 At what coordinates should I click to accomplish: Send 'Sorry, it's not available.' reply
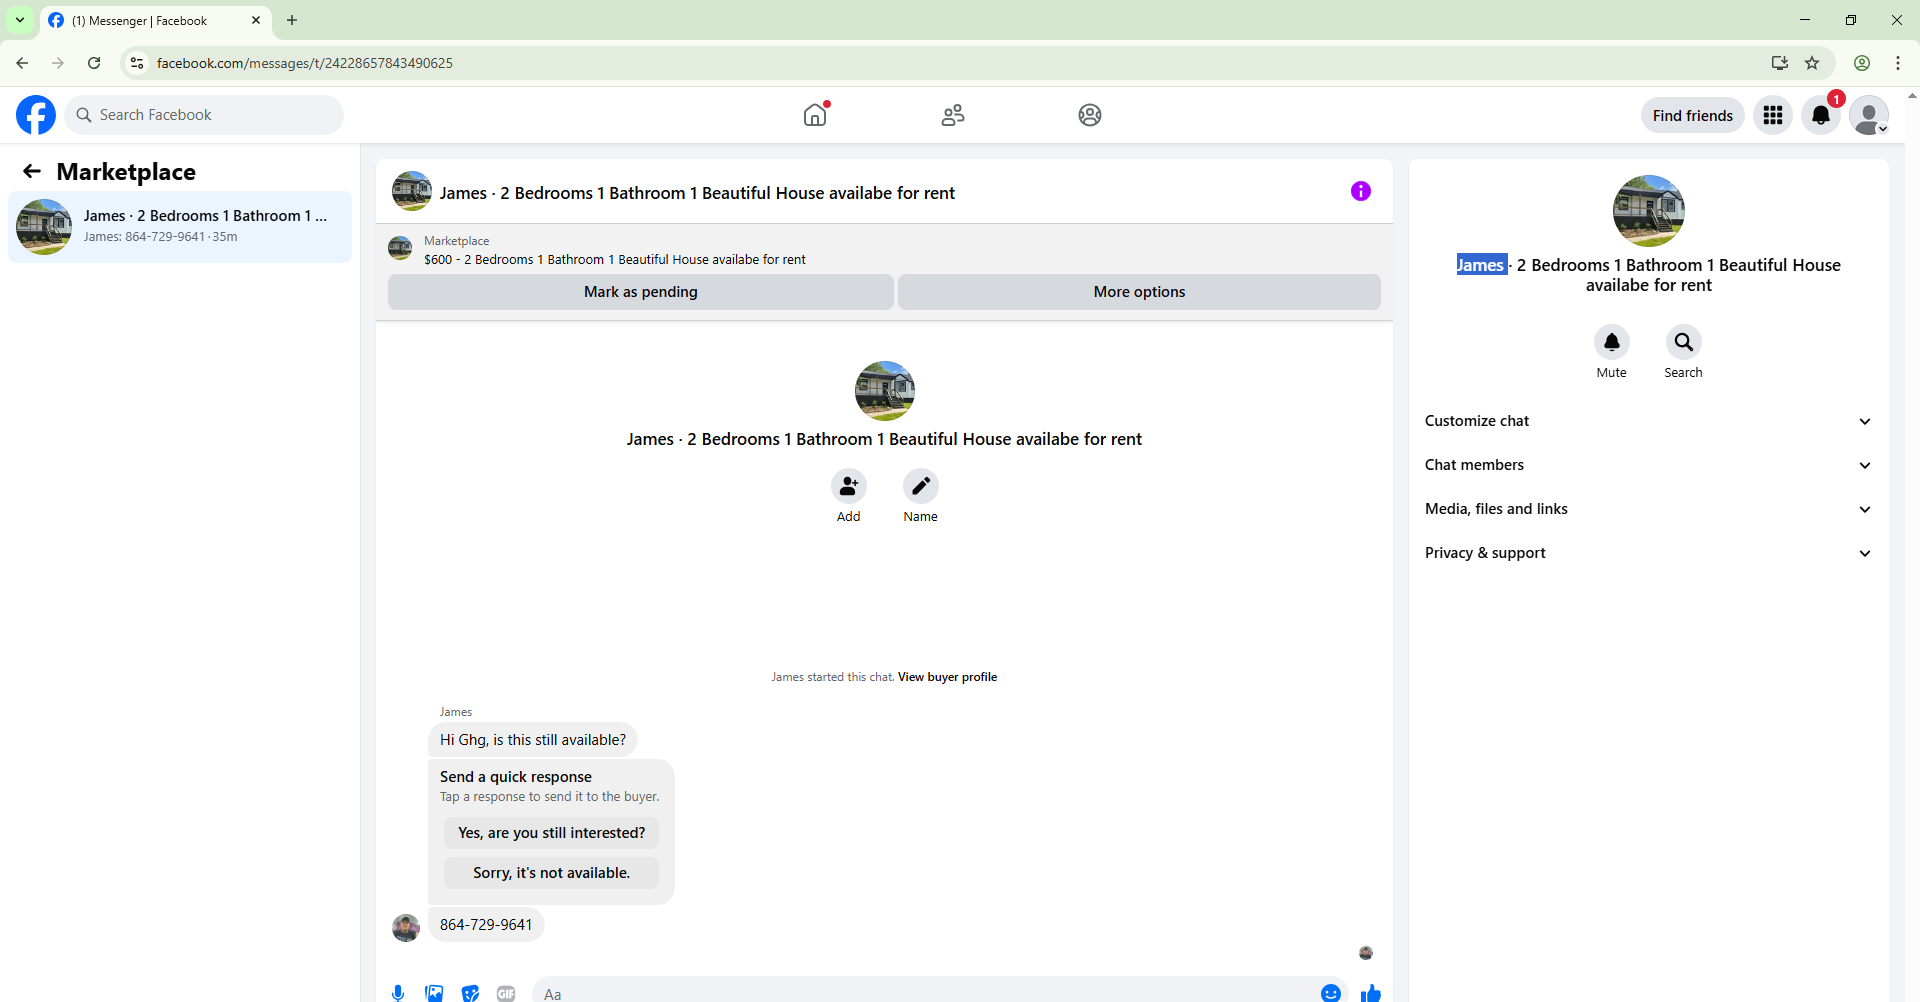click(552, 873)
